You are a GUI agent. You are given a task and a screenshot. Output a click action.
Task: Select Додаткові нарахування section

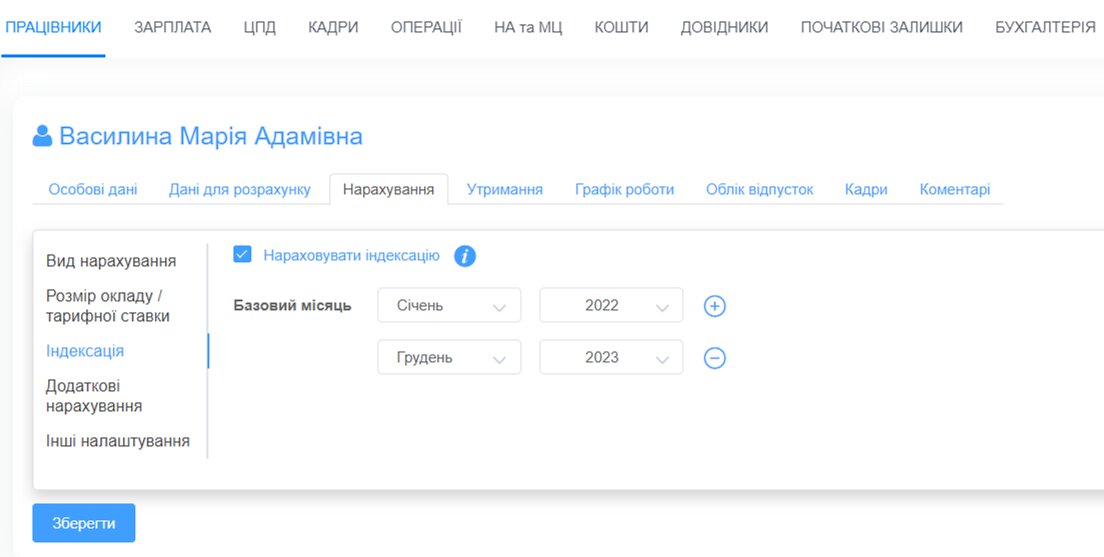tap(94, 396)
